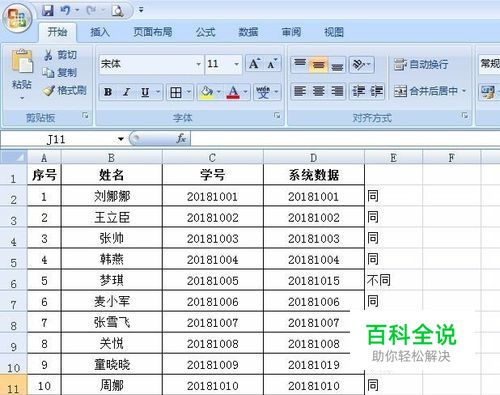Undo the last action
The width and height of the screenshot is (500, 395).
point(65,11)
